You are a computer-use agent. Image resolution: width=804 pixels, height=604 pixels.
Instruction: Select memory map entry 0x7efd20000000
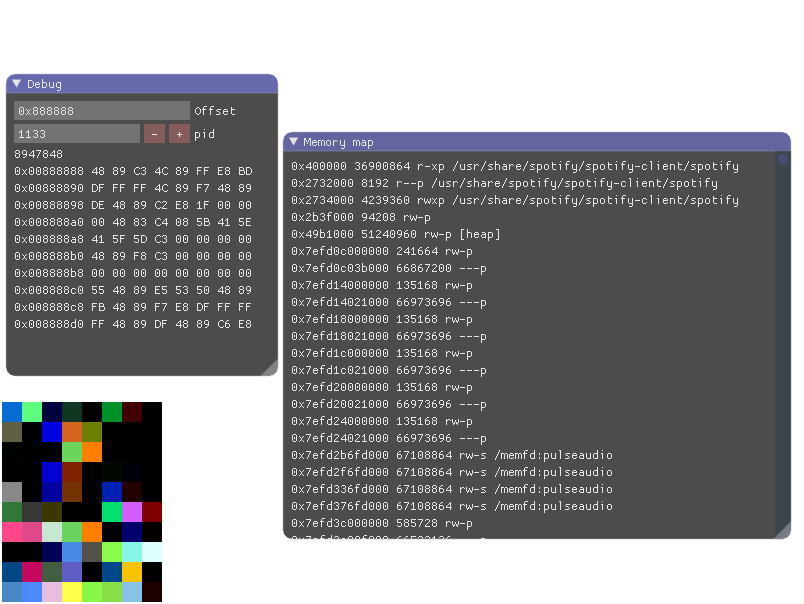(x=381, y=387)
